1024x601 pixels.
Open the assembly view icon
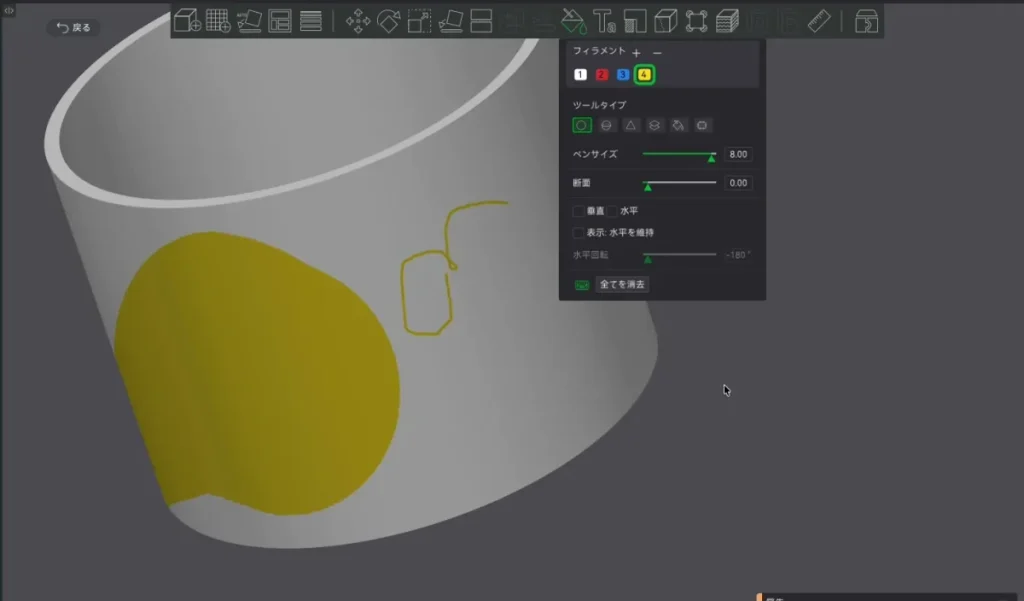866,21
